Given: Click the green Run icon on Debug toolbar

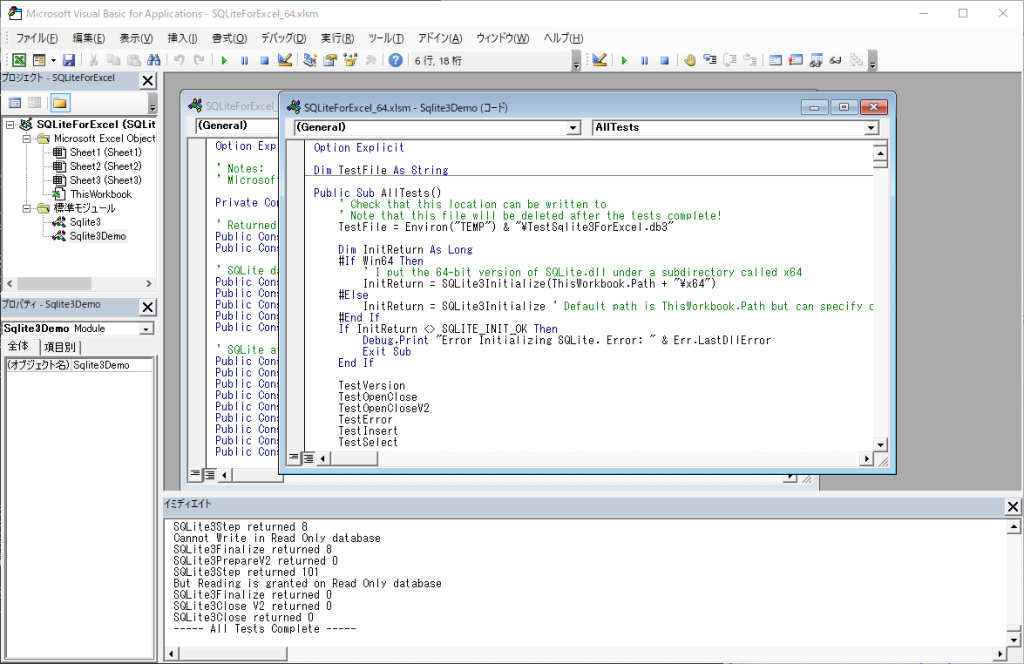Looking at the screenshot, I should 624,61.
